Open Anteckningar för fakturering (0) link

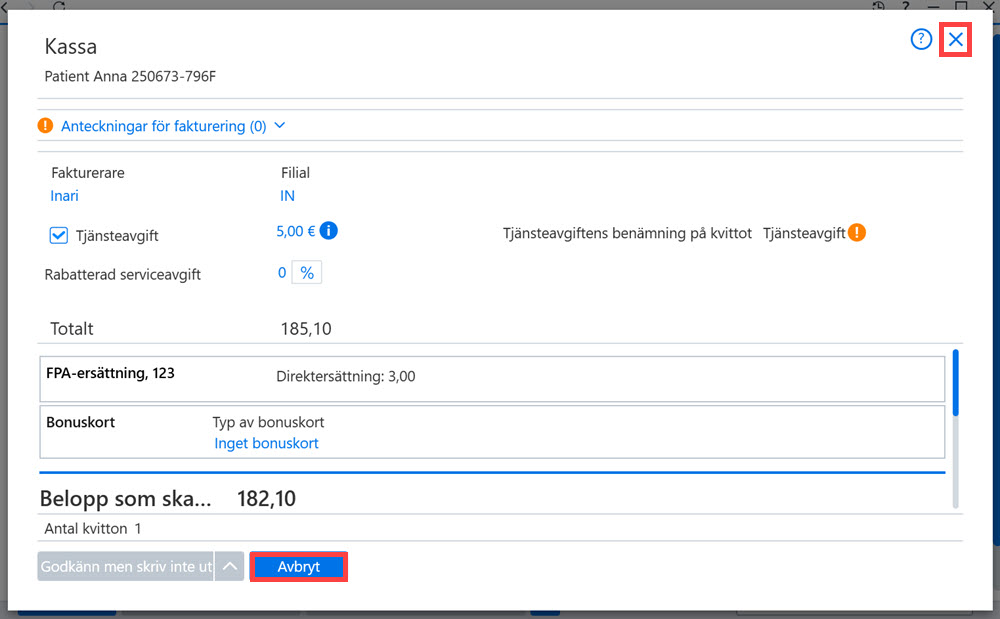(163, 126)
